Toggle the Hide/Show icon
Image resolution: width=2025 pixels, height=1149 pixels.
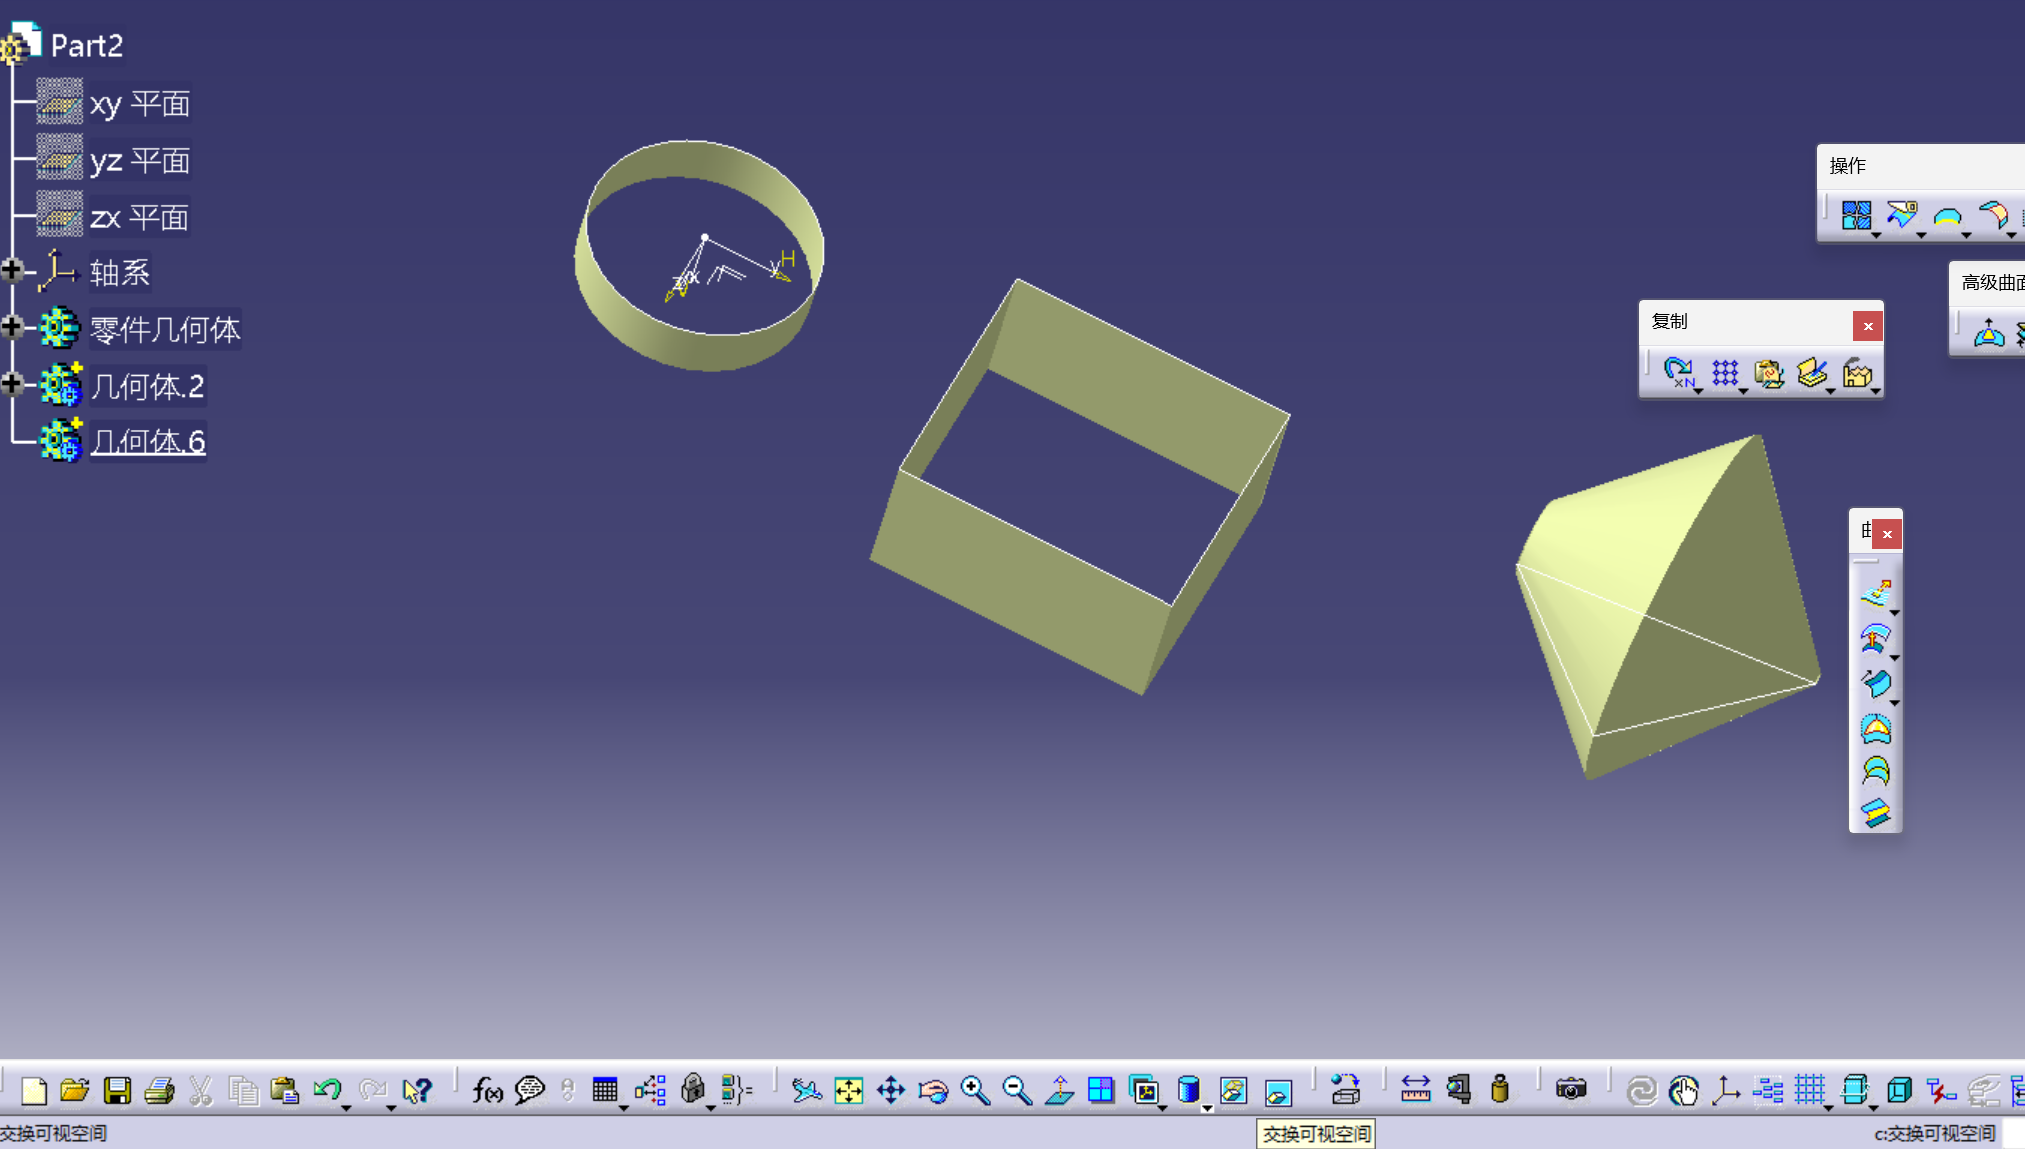[x=1233, y=1090]
